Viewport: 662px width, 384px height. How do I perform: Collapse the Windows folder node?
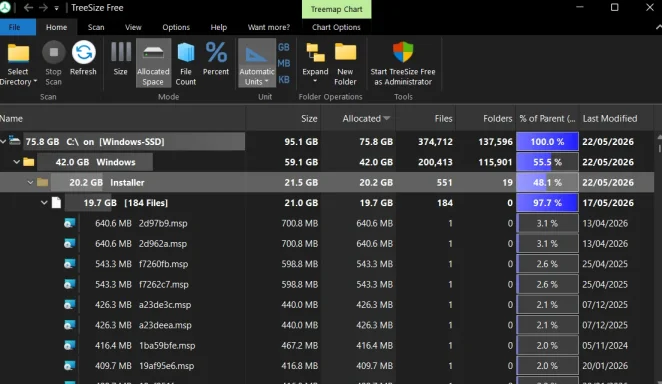(x=16, y=162)
